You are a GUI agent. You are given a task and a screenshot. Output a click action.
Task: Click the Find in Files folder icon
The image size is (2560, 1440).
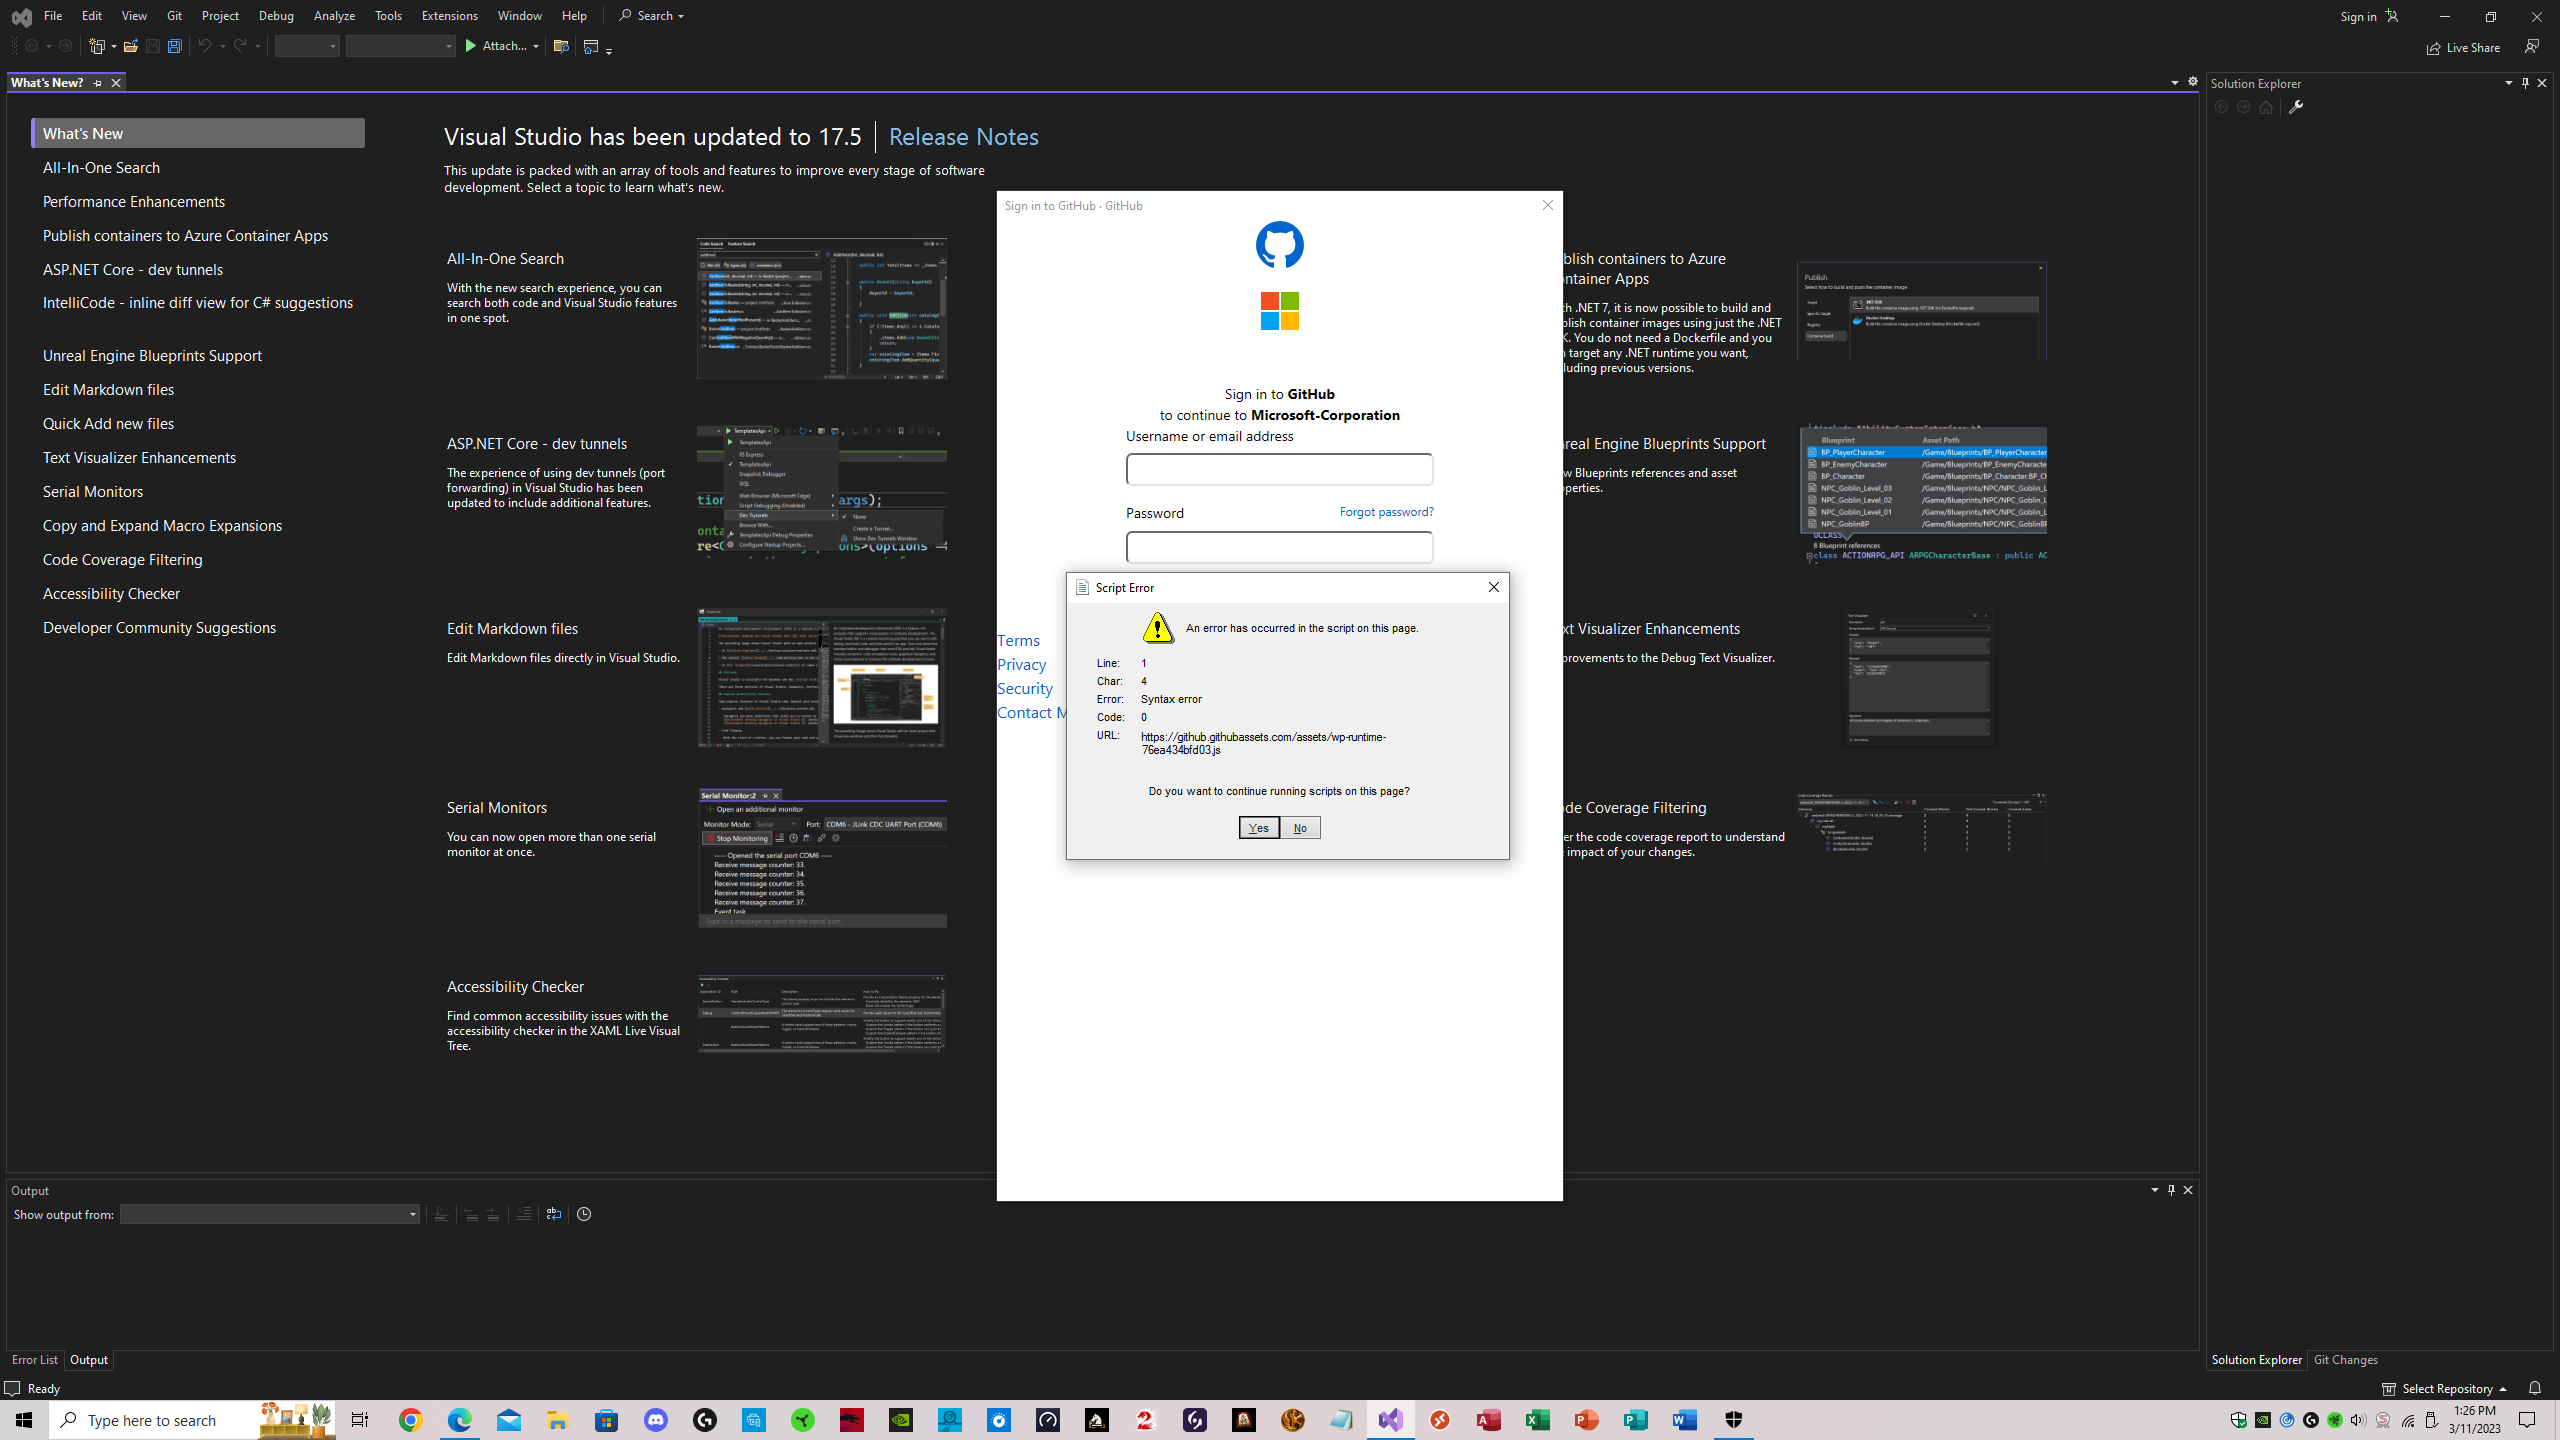(x=561, y=46)
